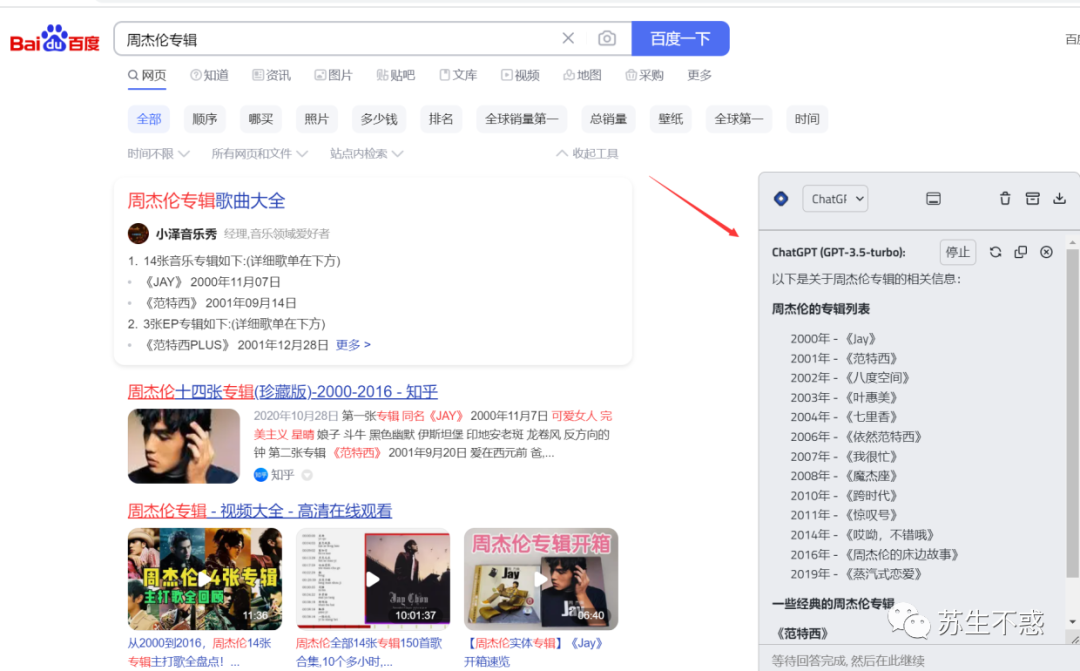Click the scrollbar down arrow in panel
The width and height of the screenshot is (1080, 671).
[x=1072, y=621]
